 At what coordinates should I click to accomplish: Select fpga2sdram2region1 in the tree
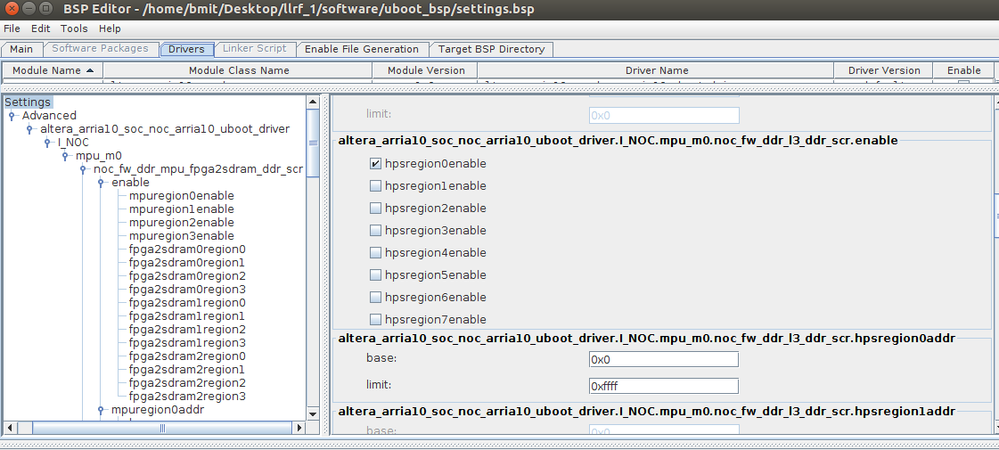[187, 370]
